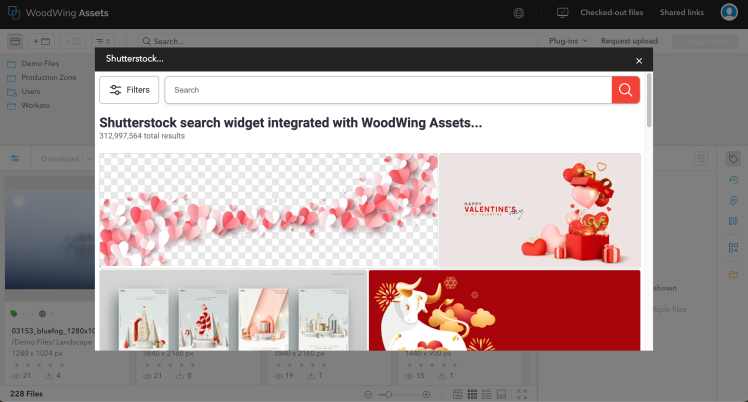Viewport: 748px width, 402px height.
Task: Open the sort order dropdown
Action: (103, 41)
